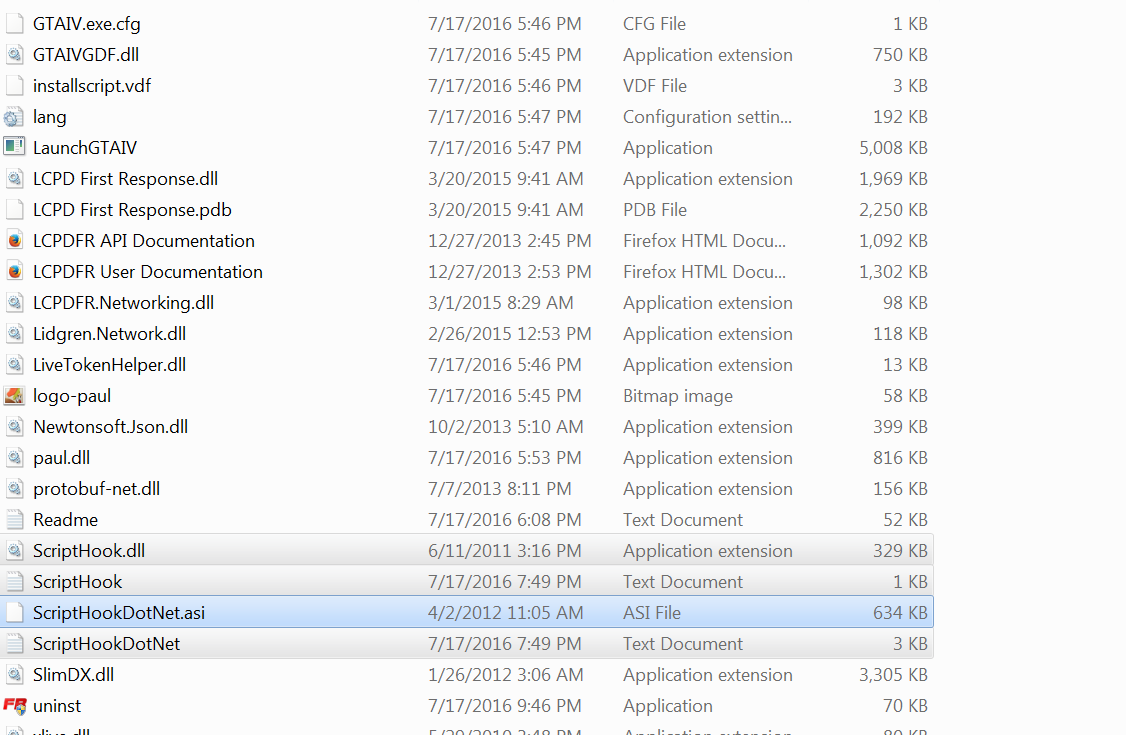Select the file name paul.dll
Screen dimensions: 1126x735
click(62, 458)
